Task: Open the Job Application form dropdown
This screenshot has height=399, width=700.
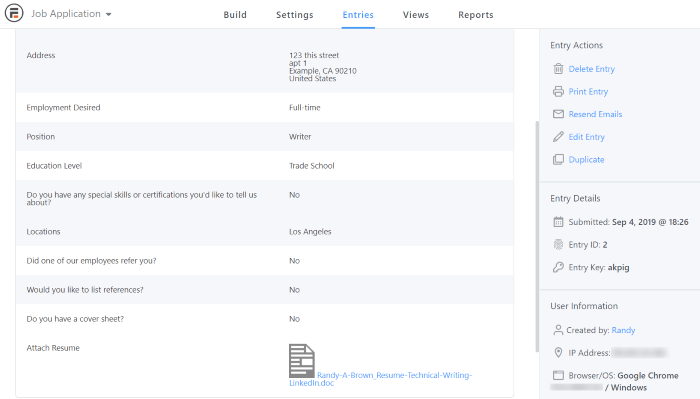Action: [71, 14]
